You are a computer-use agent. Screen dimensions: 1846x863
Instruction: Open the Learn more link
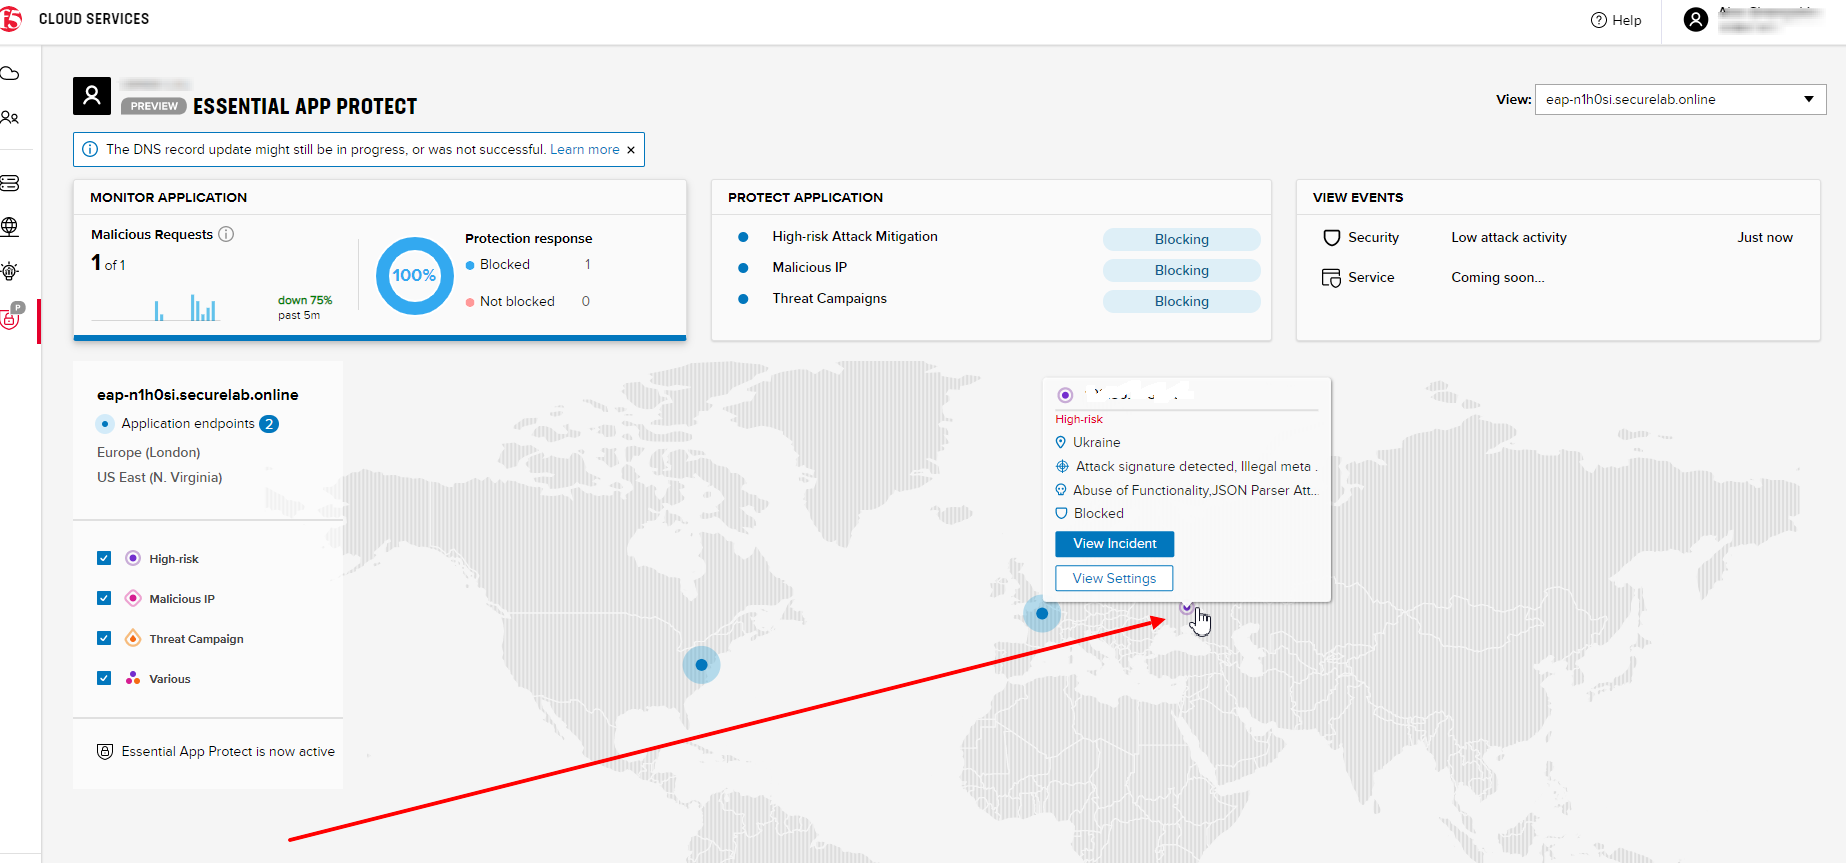[585, 149]
